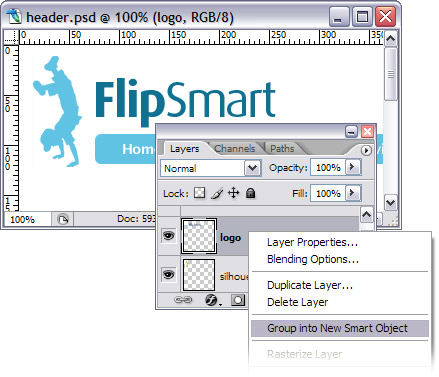This screenshot has height=377, width=439.
Task: Hide the silhouette layer using eye icon
Action: point(168,274)
